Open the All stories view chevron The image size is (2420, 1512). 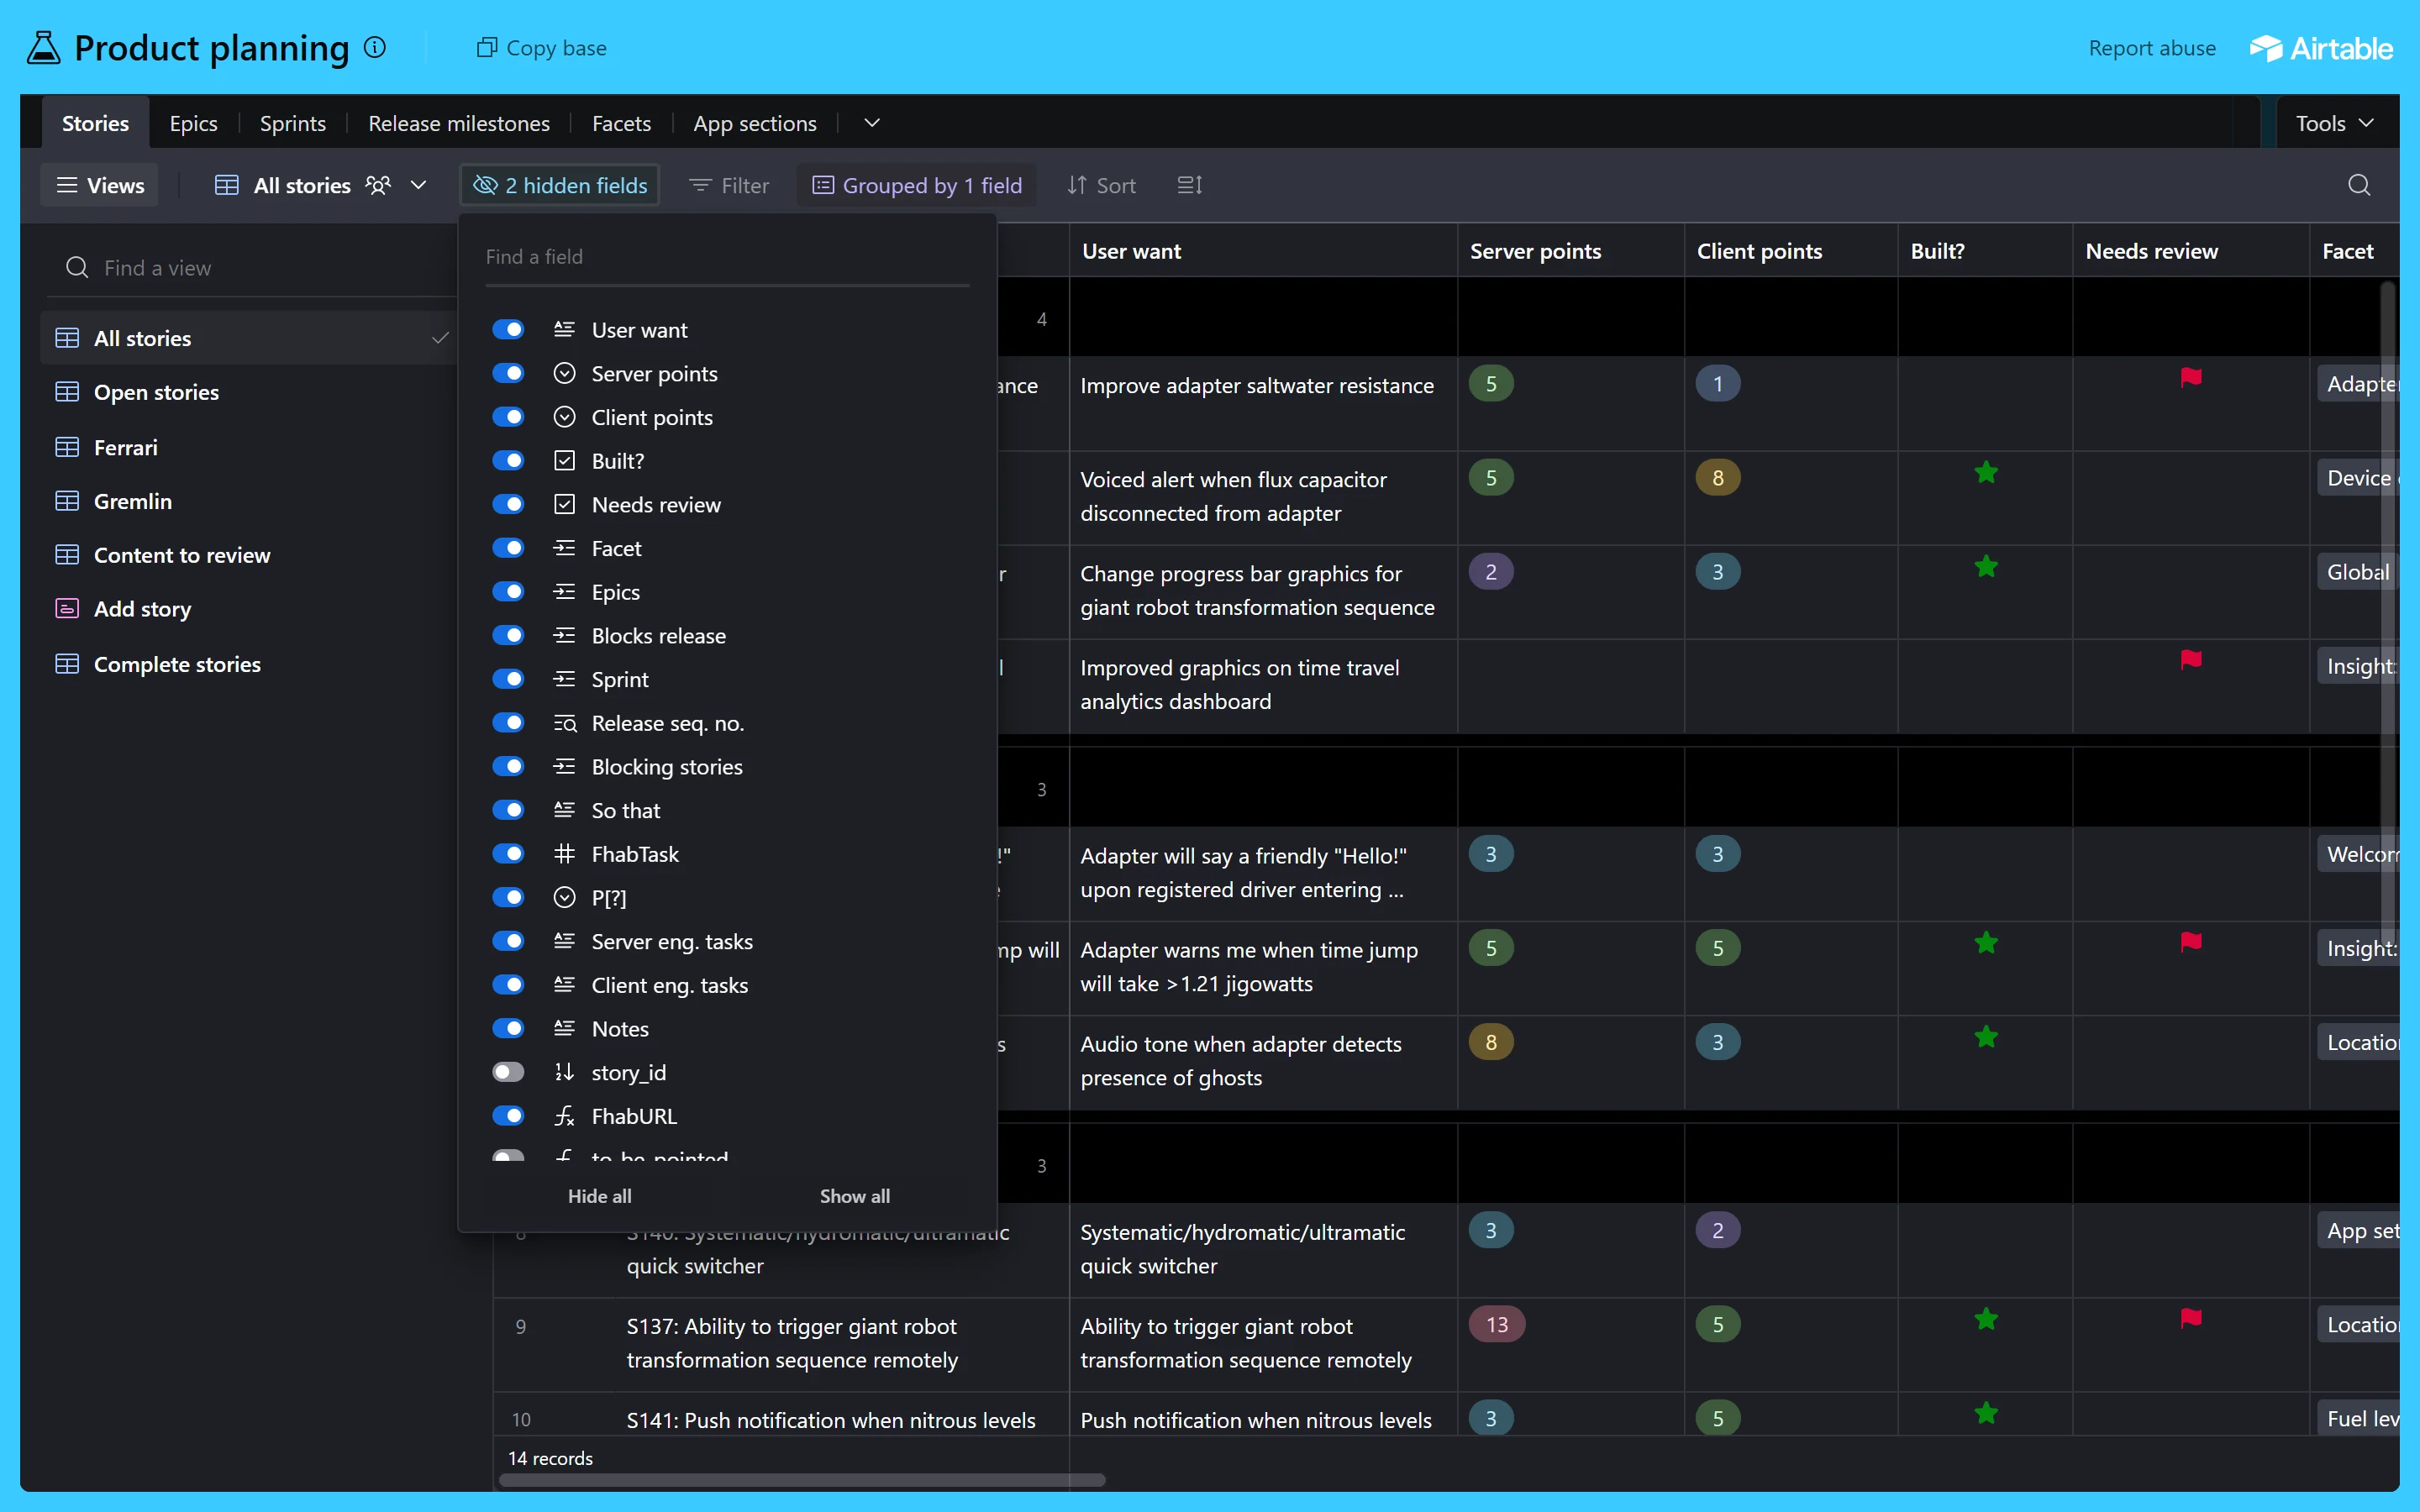click(x=419, y=185)
